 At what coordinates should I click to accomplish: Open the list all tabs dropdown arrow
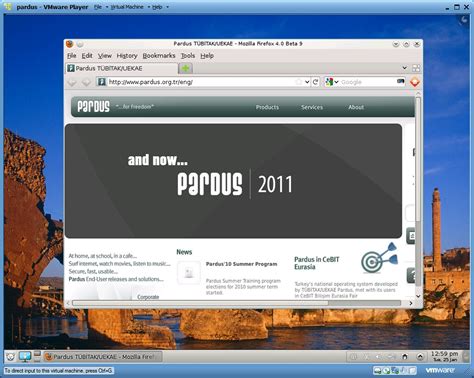[404, 68]
